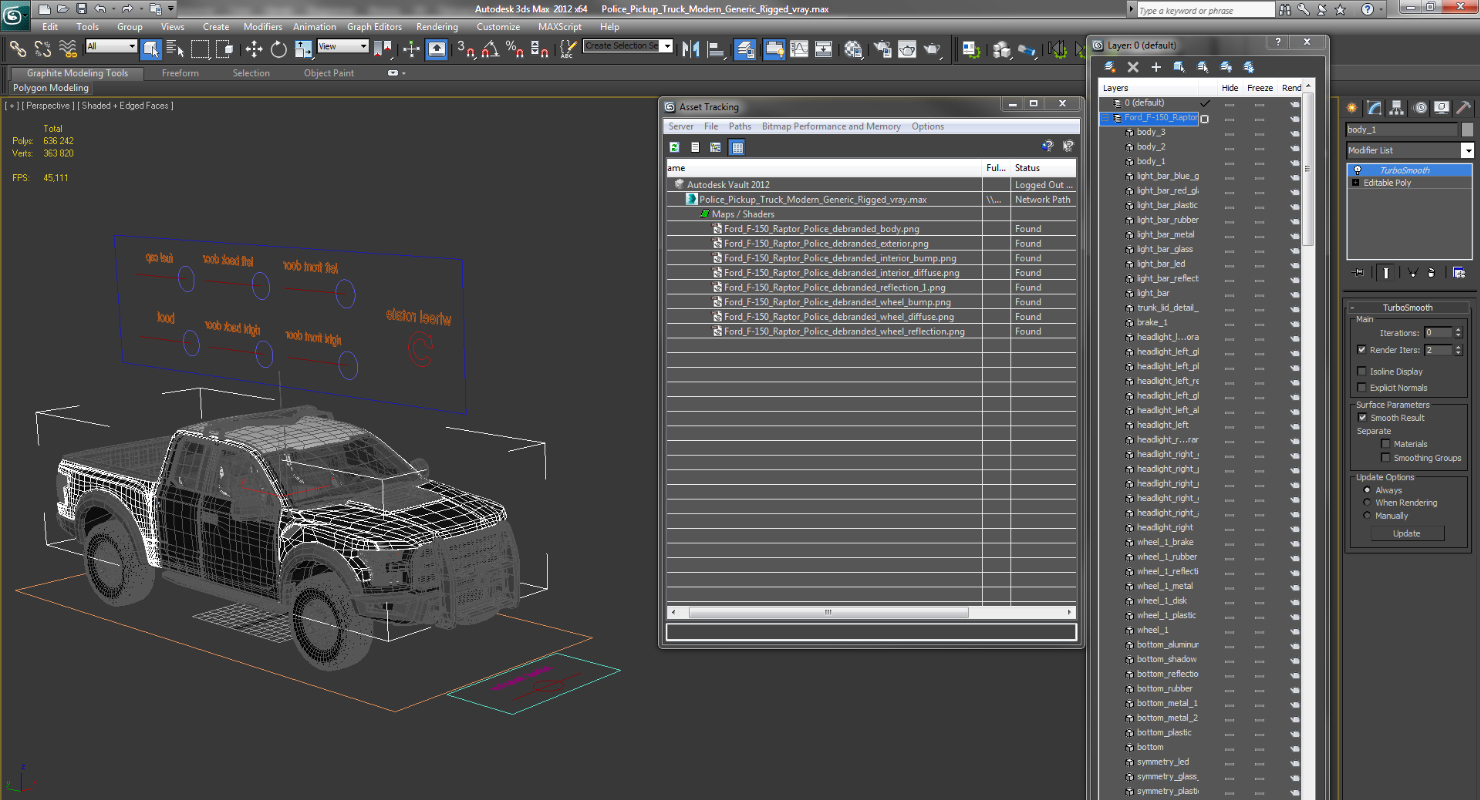Expand the Editable Poly stack entry

click(x=1355, y=183)
